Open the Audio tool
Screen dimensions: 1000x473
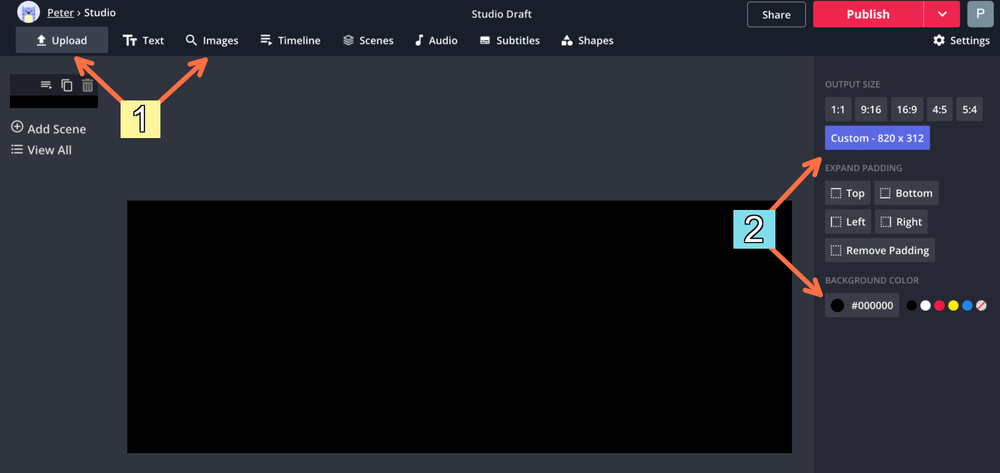(436, 41)
